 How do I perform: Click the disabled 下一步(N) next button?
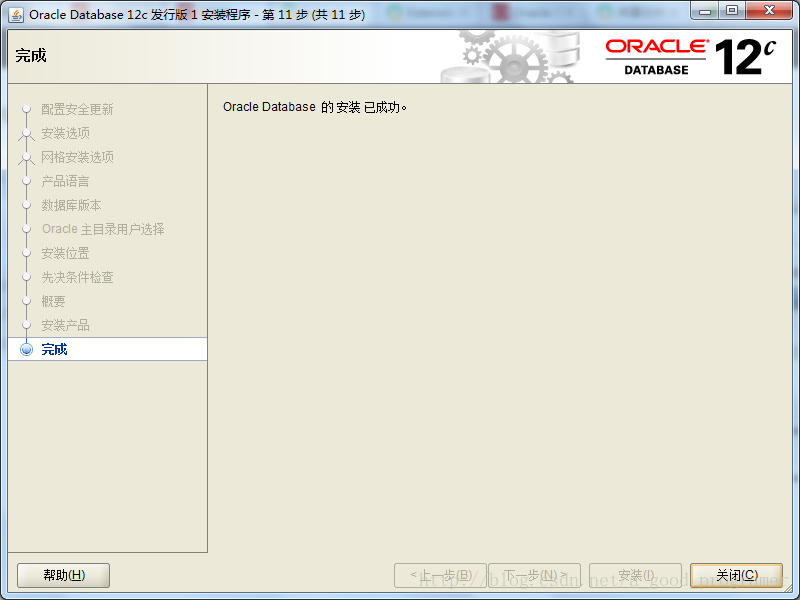[535, 575]
